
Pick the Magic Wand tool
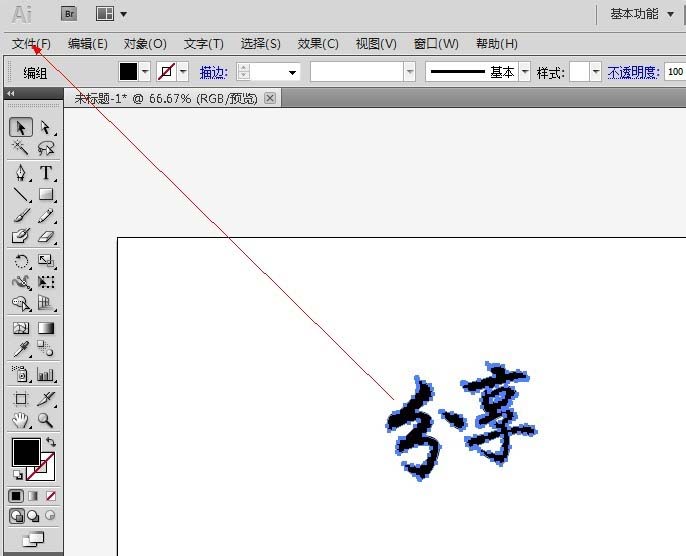pos(21,149)
